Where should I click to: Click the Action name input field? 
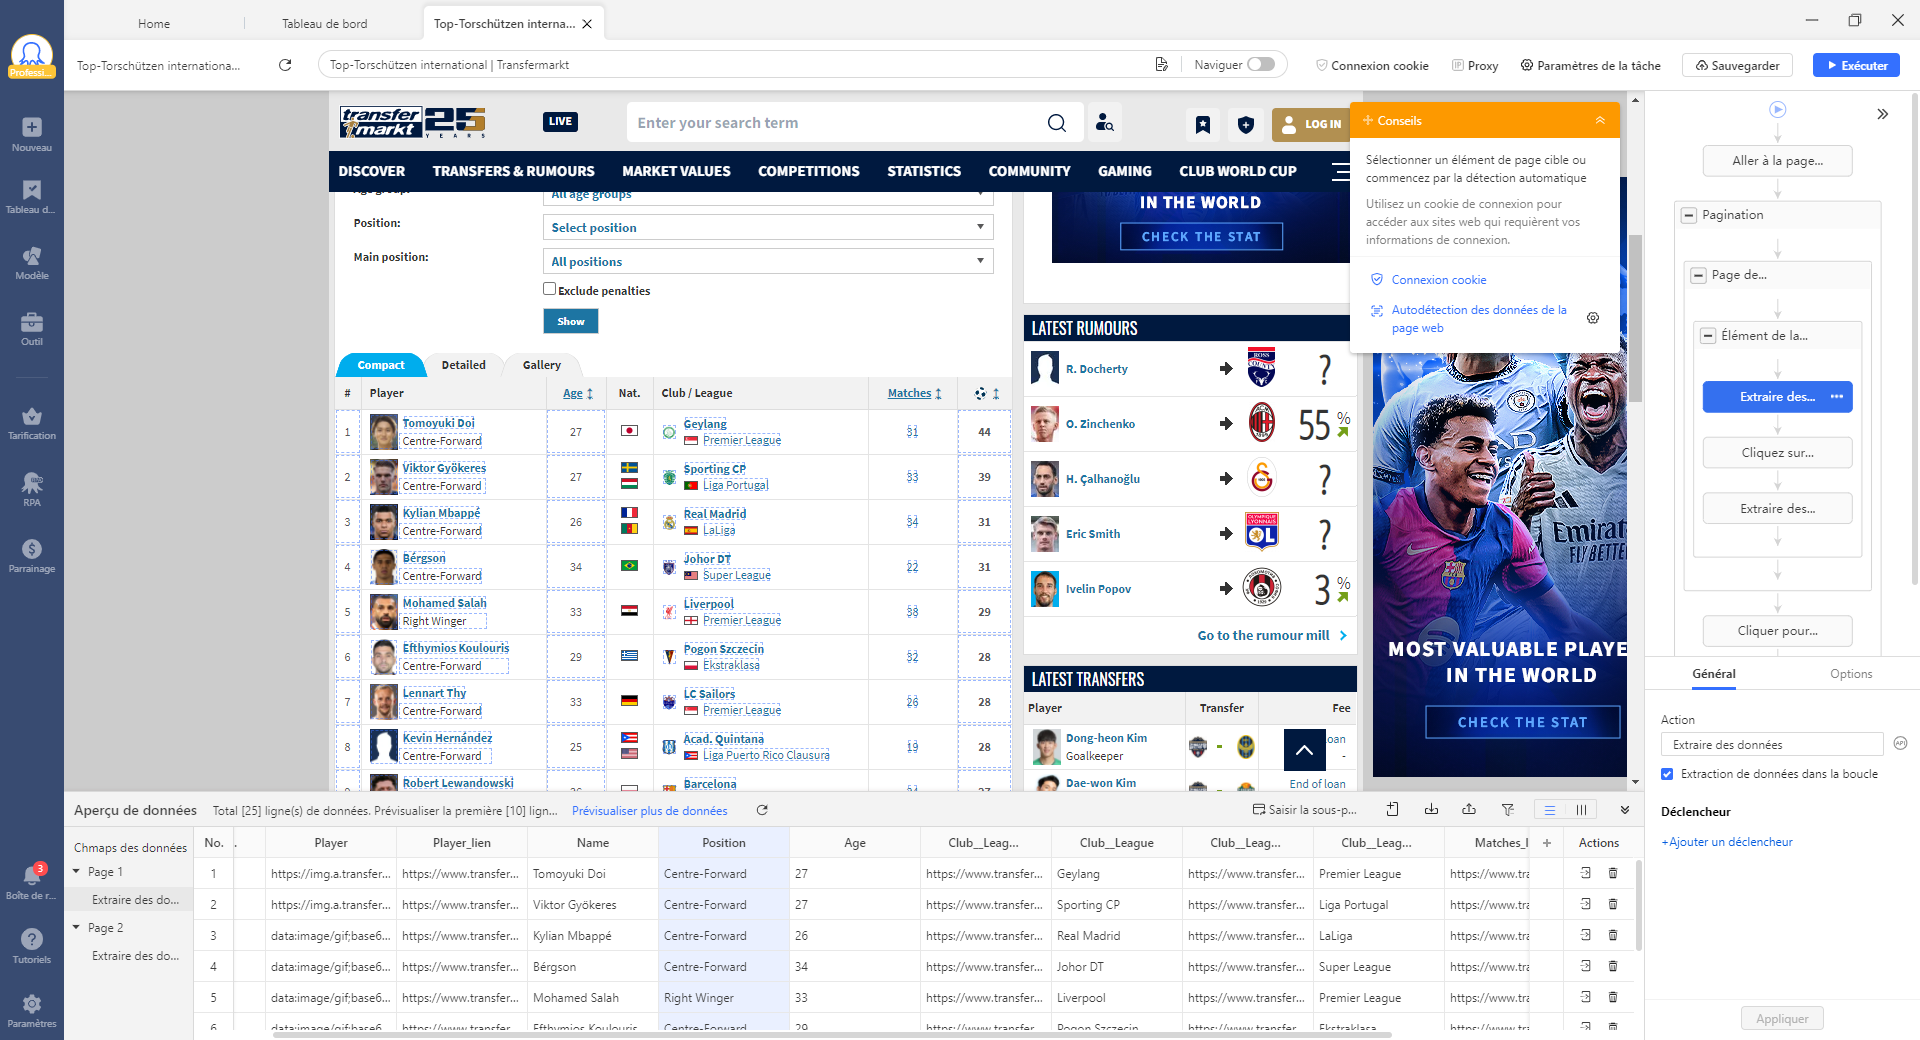1772,745
